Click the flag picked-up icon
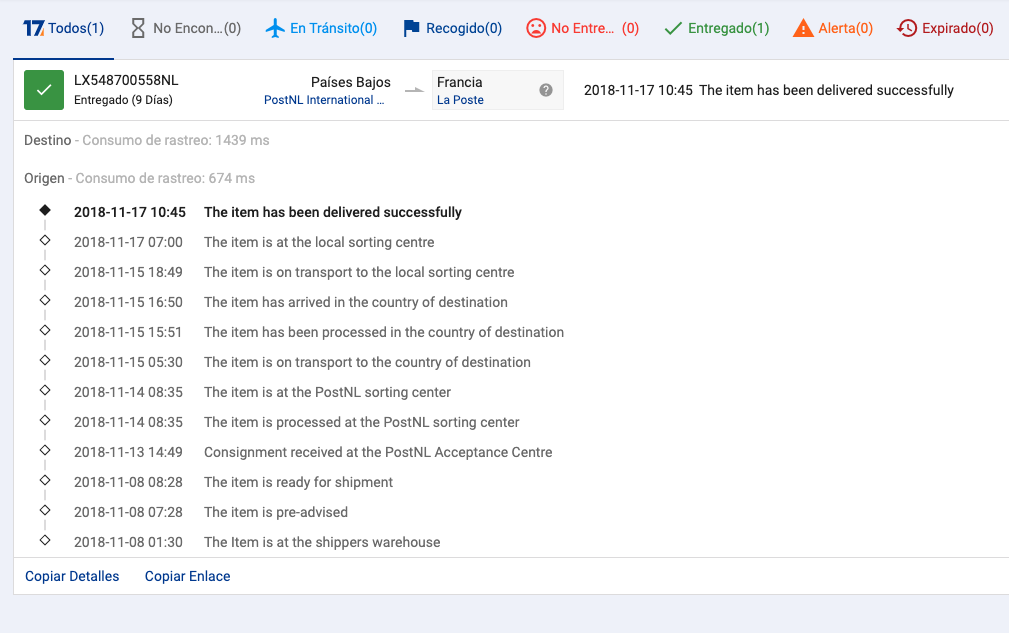1009x633 pixels. point(411,28)
